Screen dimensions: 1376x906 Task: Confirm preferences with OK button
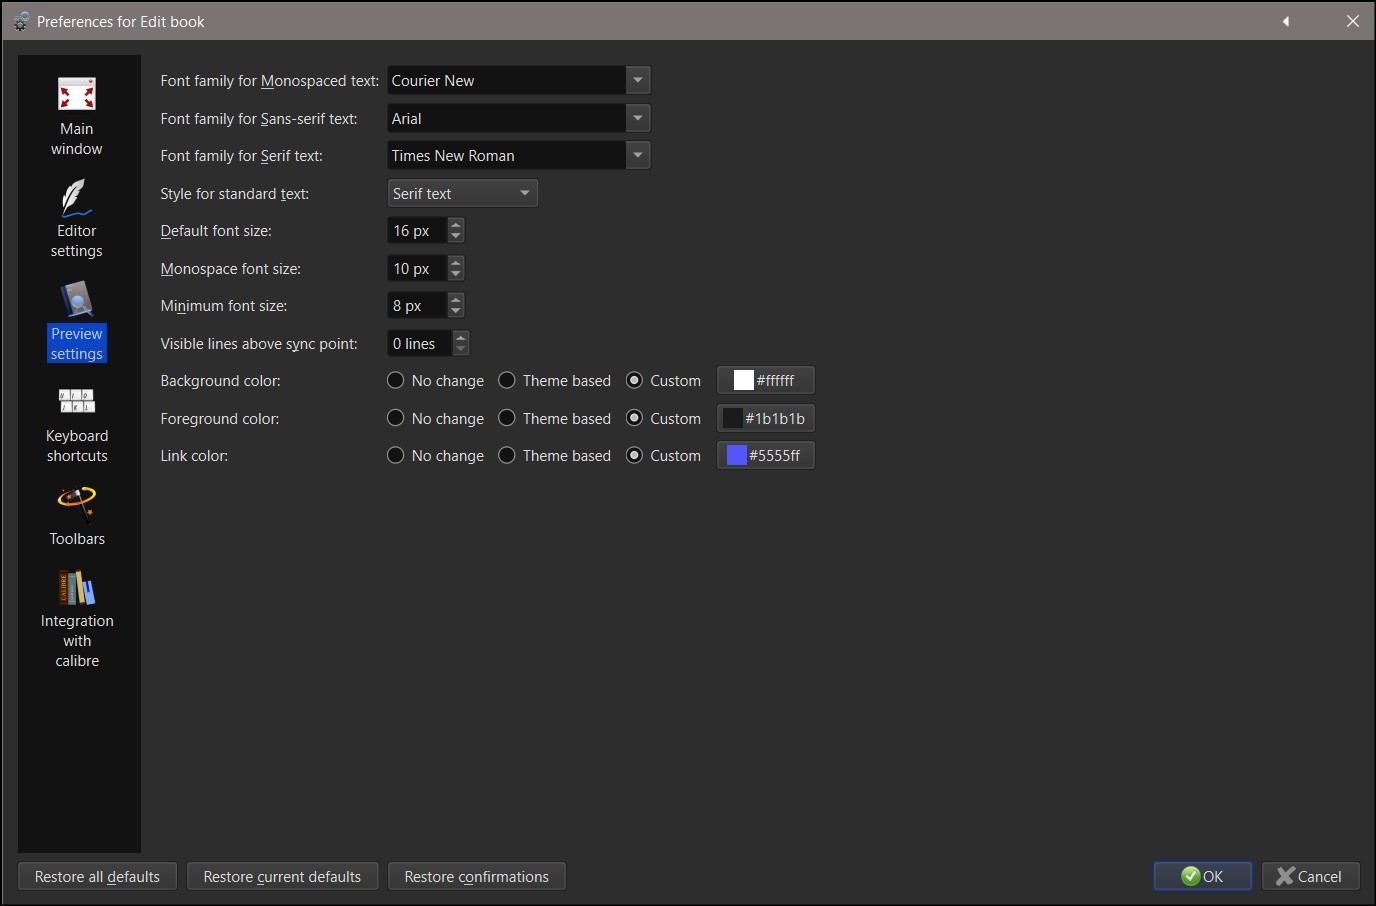point(1202,876)
